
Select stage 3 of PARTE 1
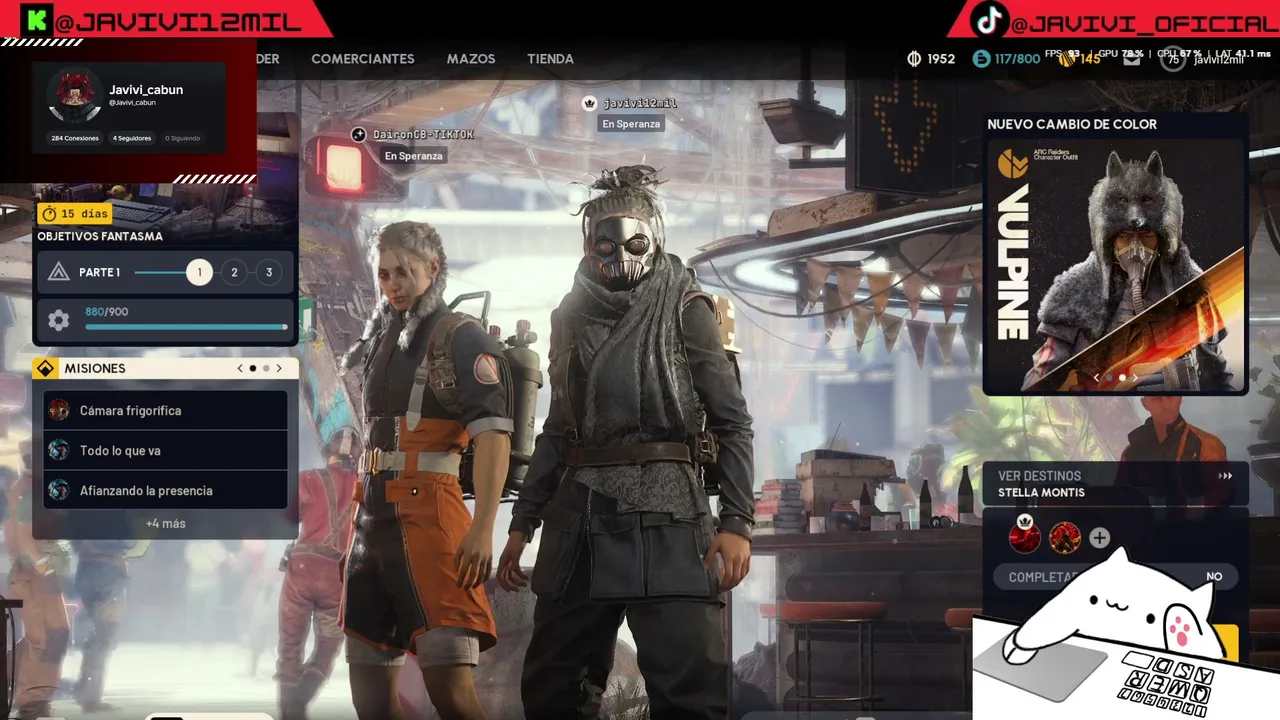pyautogui.click(x=268, y=272)
